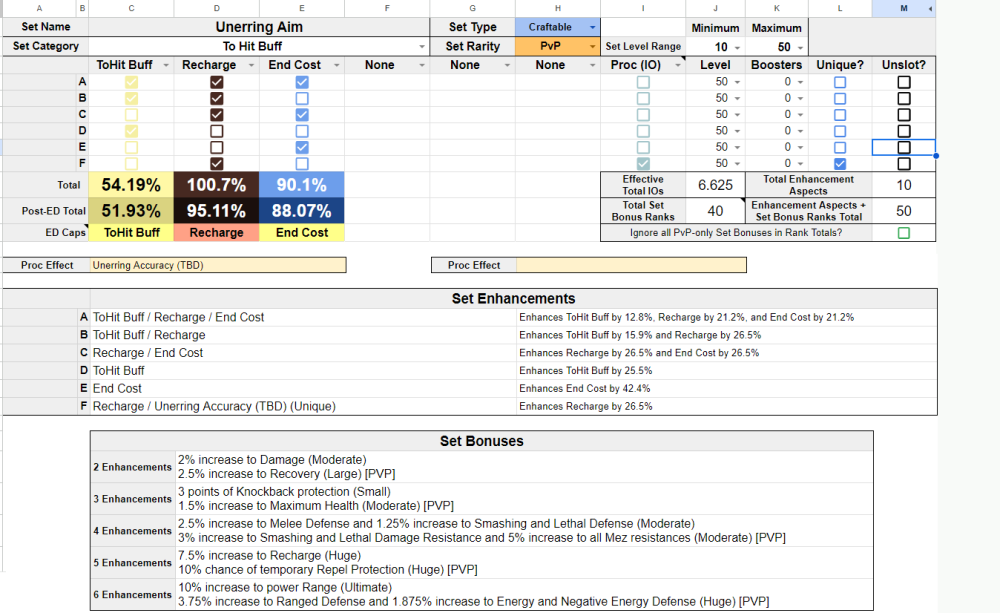Image resolution: width=1000 pixels, height=613 pixels.
Task: Enable Ignore all PvP-only Set Bonuses checkbox
Action: pos(904,233)
